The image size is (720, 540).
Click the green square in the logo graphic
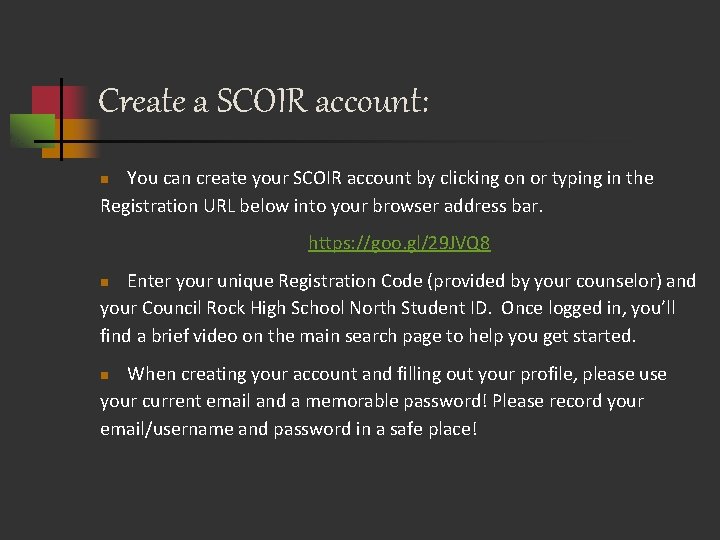pos(32,131)
